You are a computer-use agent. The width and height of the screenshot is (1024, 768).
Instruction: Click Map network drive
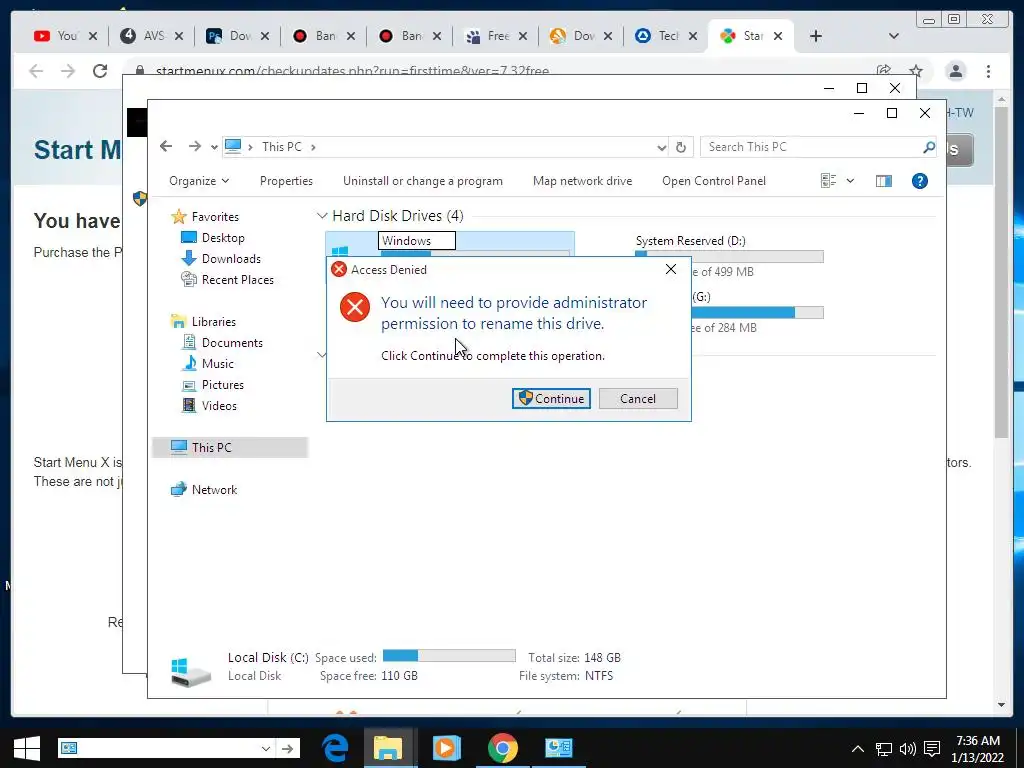[583, 181]
